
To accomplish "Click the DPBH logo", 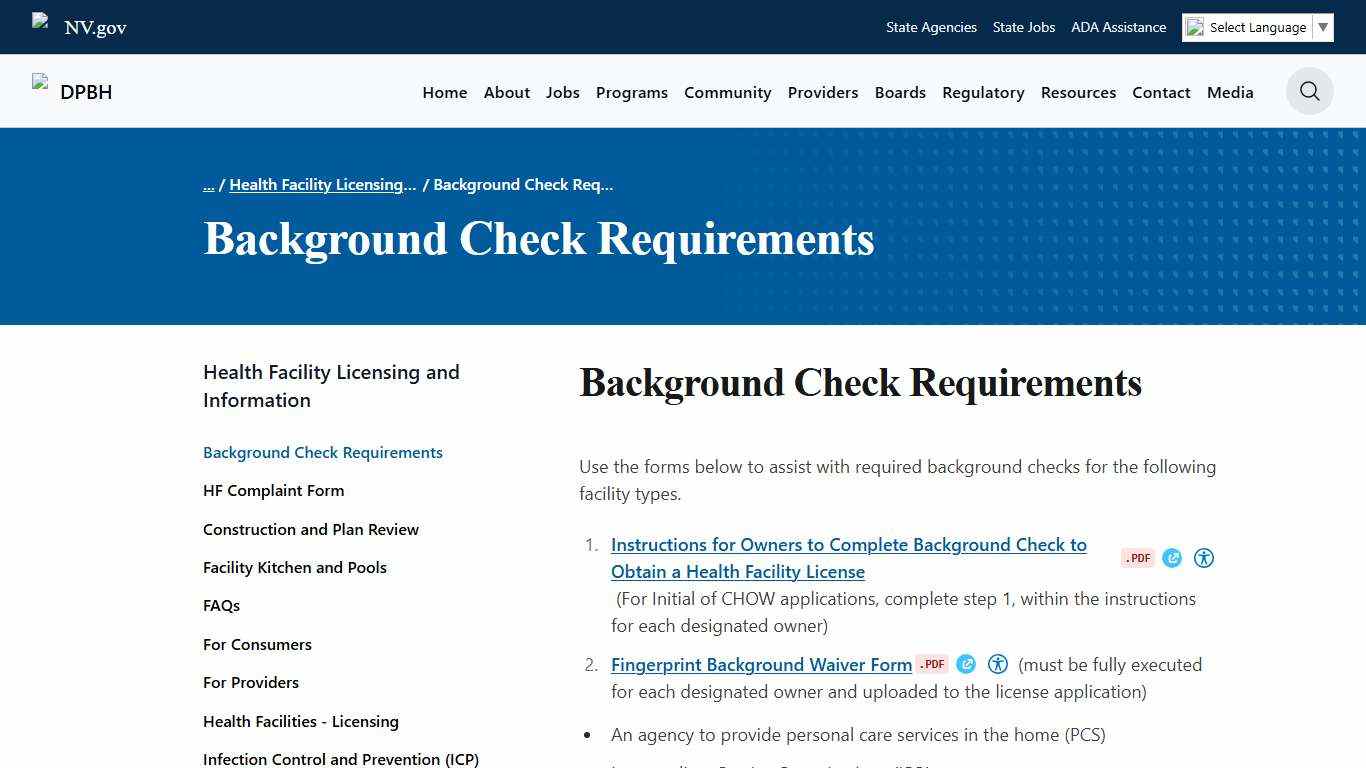I will [x=86, y=92].
